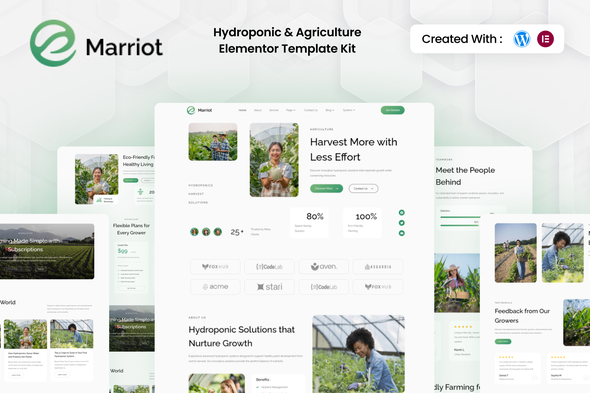Click the greenhouse woman photo in About Us
Viewport: 590px width, 393px height.
[359, 354]
